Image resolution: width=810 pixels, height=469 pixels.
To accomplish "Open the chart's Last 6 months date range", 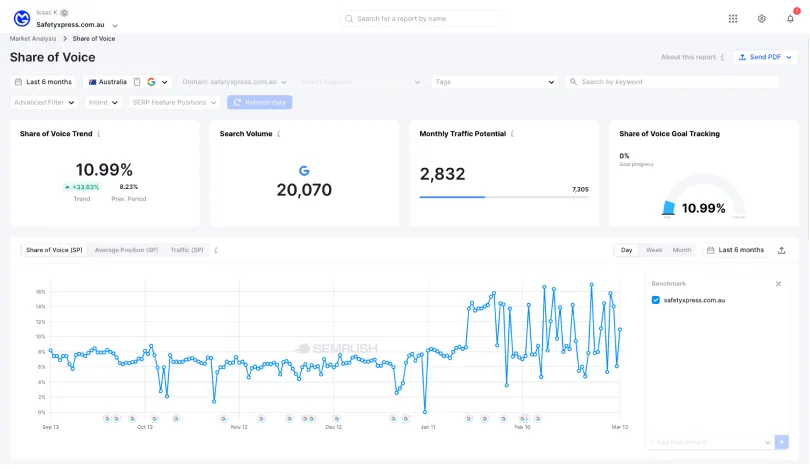I will pos(736,250).
